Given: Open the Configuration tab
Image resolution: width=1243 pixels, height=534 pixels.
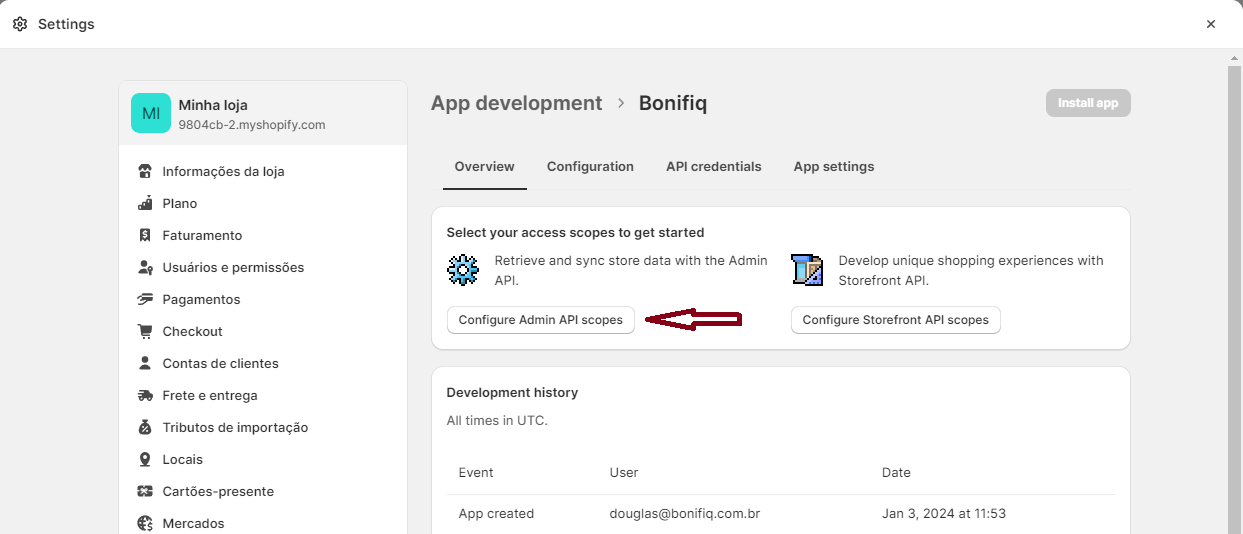Looking at the screenshot, I should coord(590,167).
